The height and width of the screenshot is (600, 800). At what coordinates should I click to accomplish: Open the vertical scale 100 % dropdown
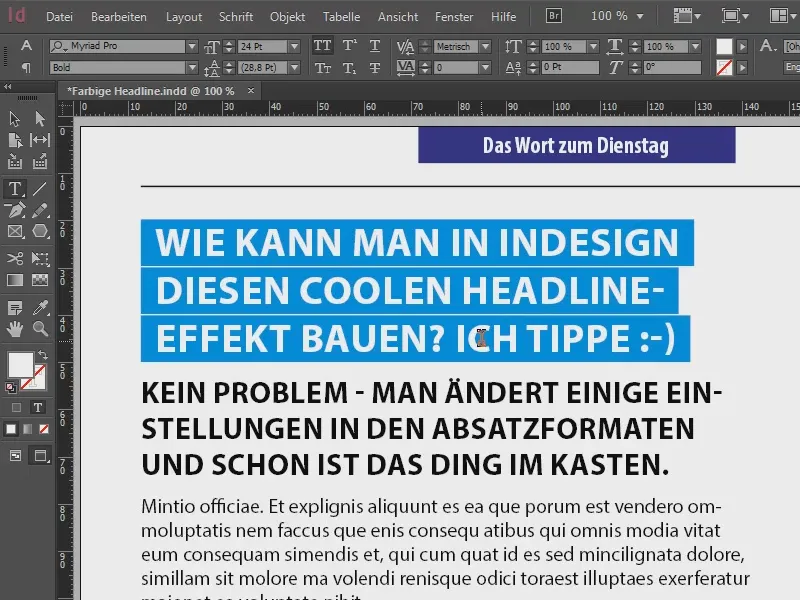pos(593,46)
